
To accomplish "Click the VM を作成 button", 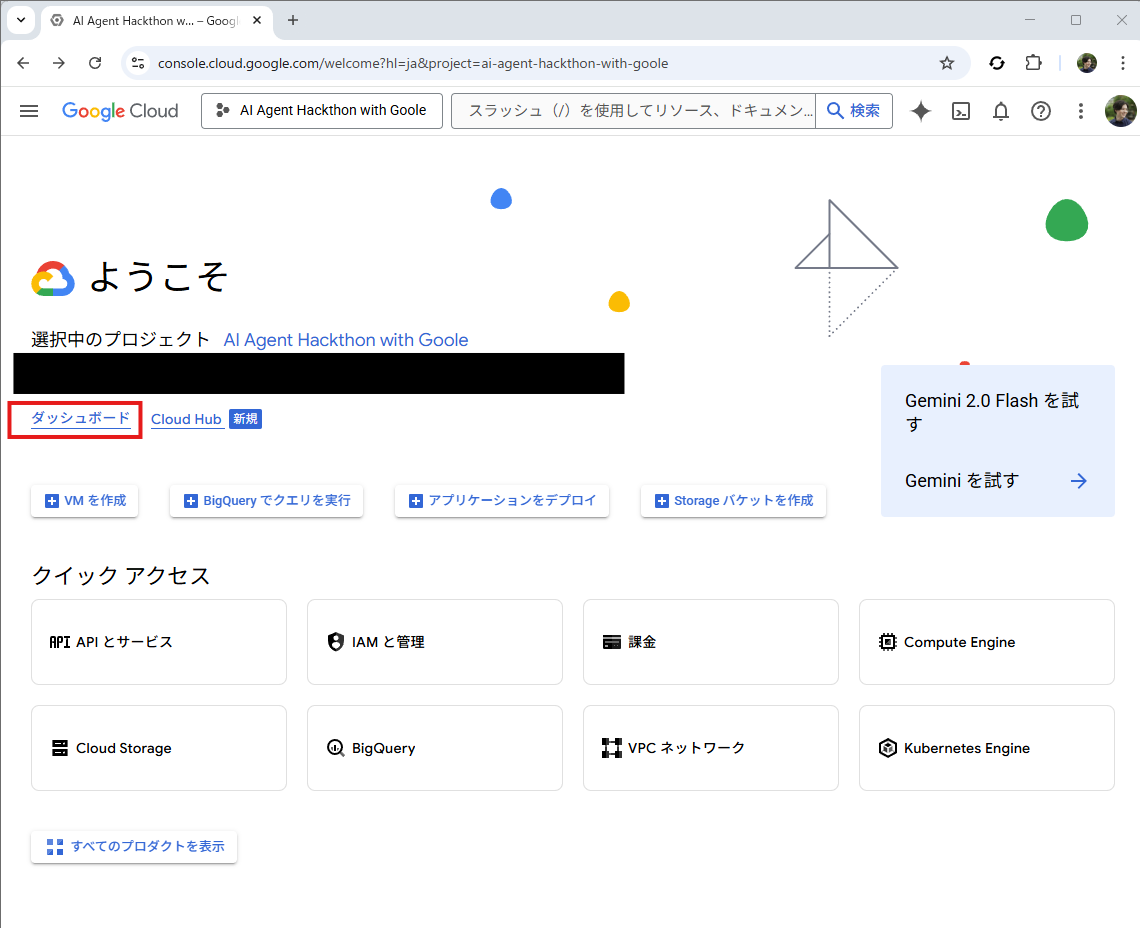I will click(x=84, y=501).
